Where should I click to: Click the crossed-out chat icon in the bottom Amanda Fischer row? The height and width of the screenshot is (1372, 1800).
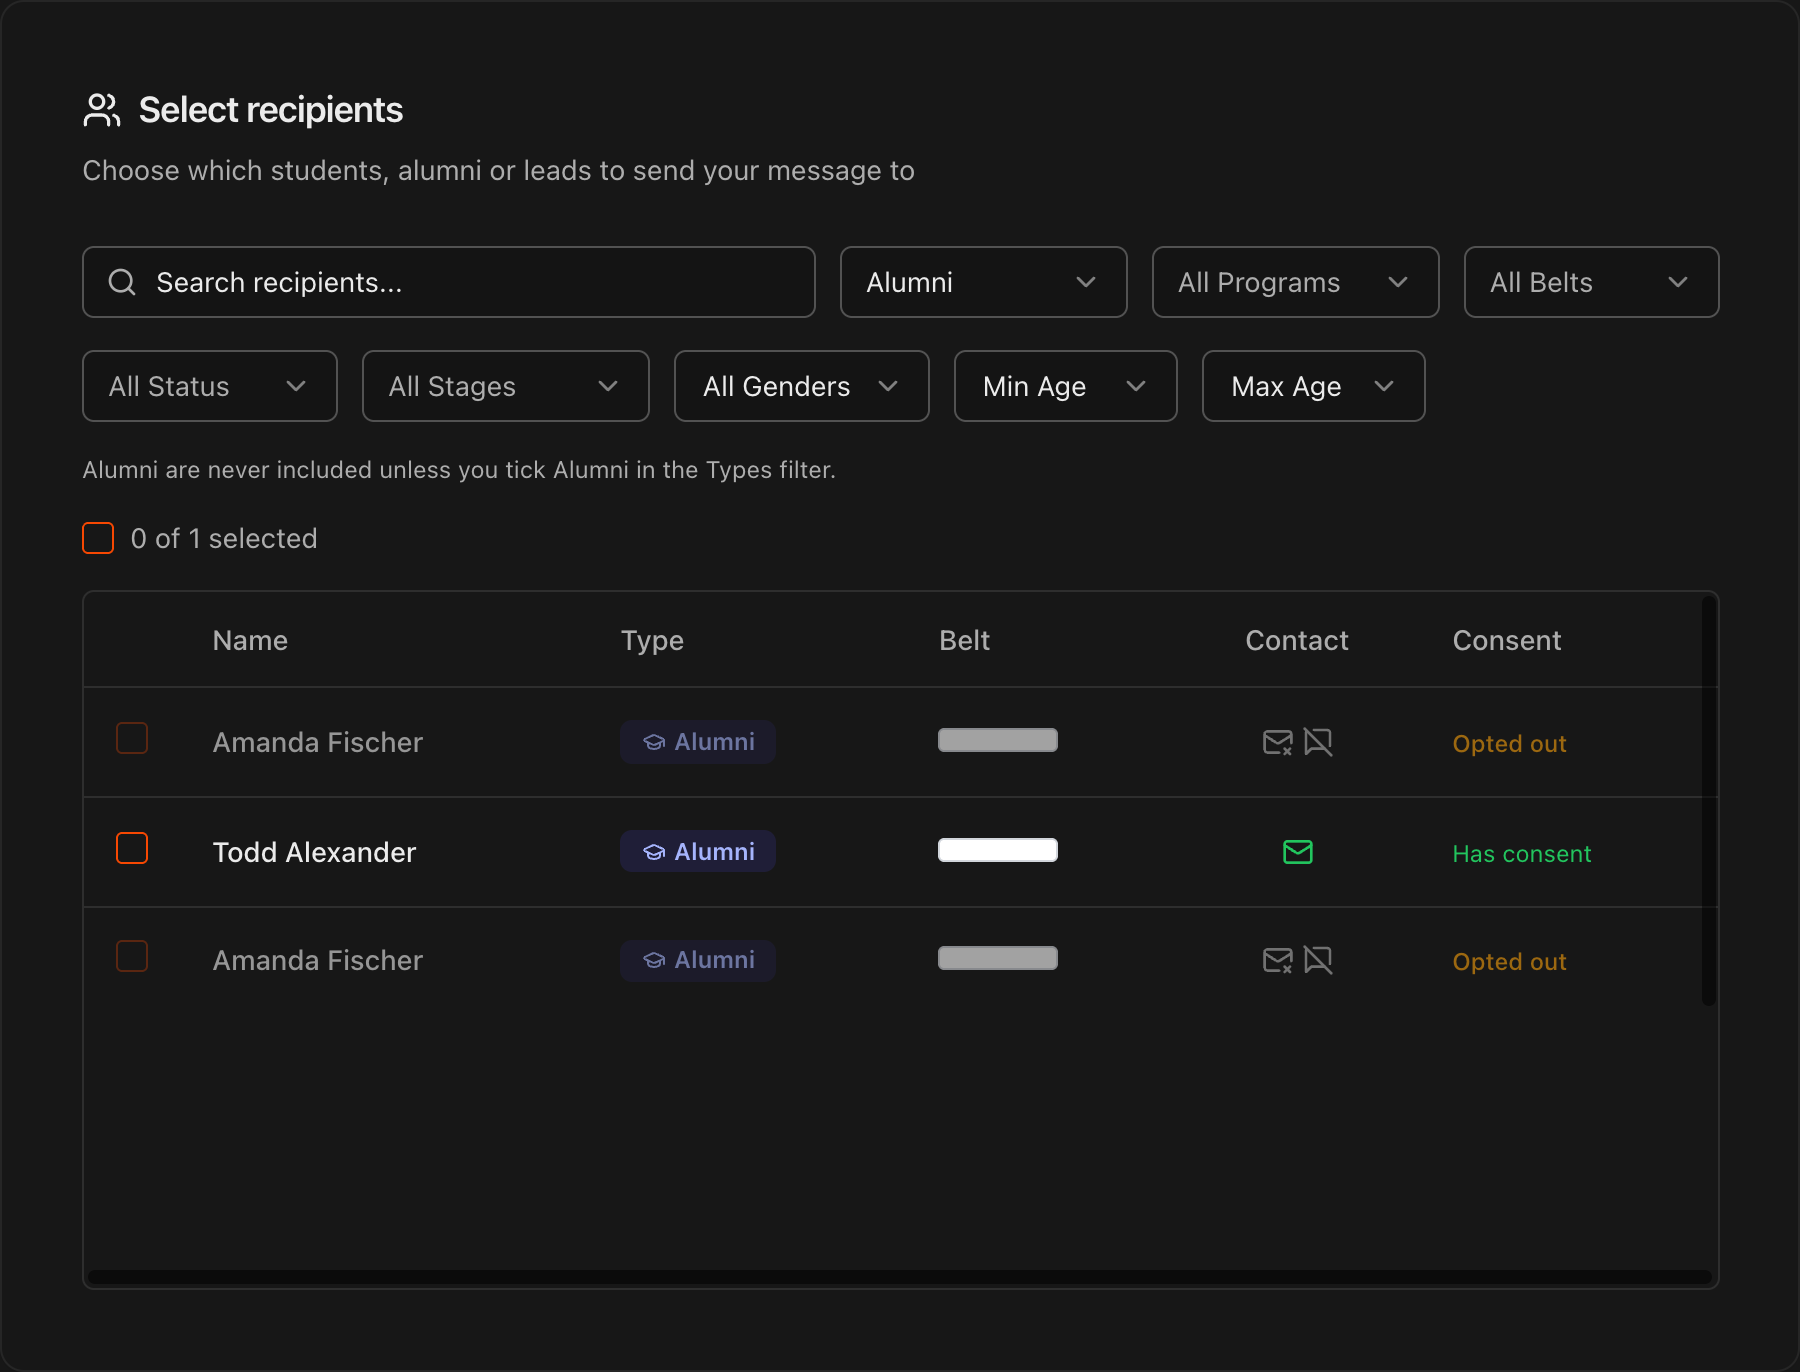tap(1318, 960)
